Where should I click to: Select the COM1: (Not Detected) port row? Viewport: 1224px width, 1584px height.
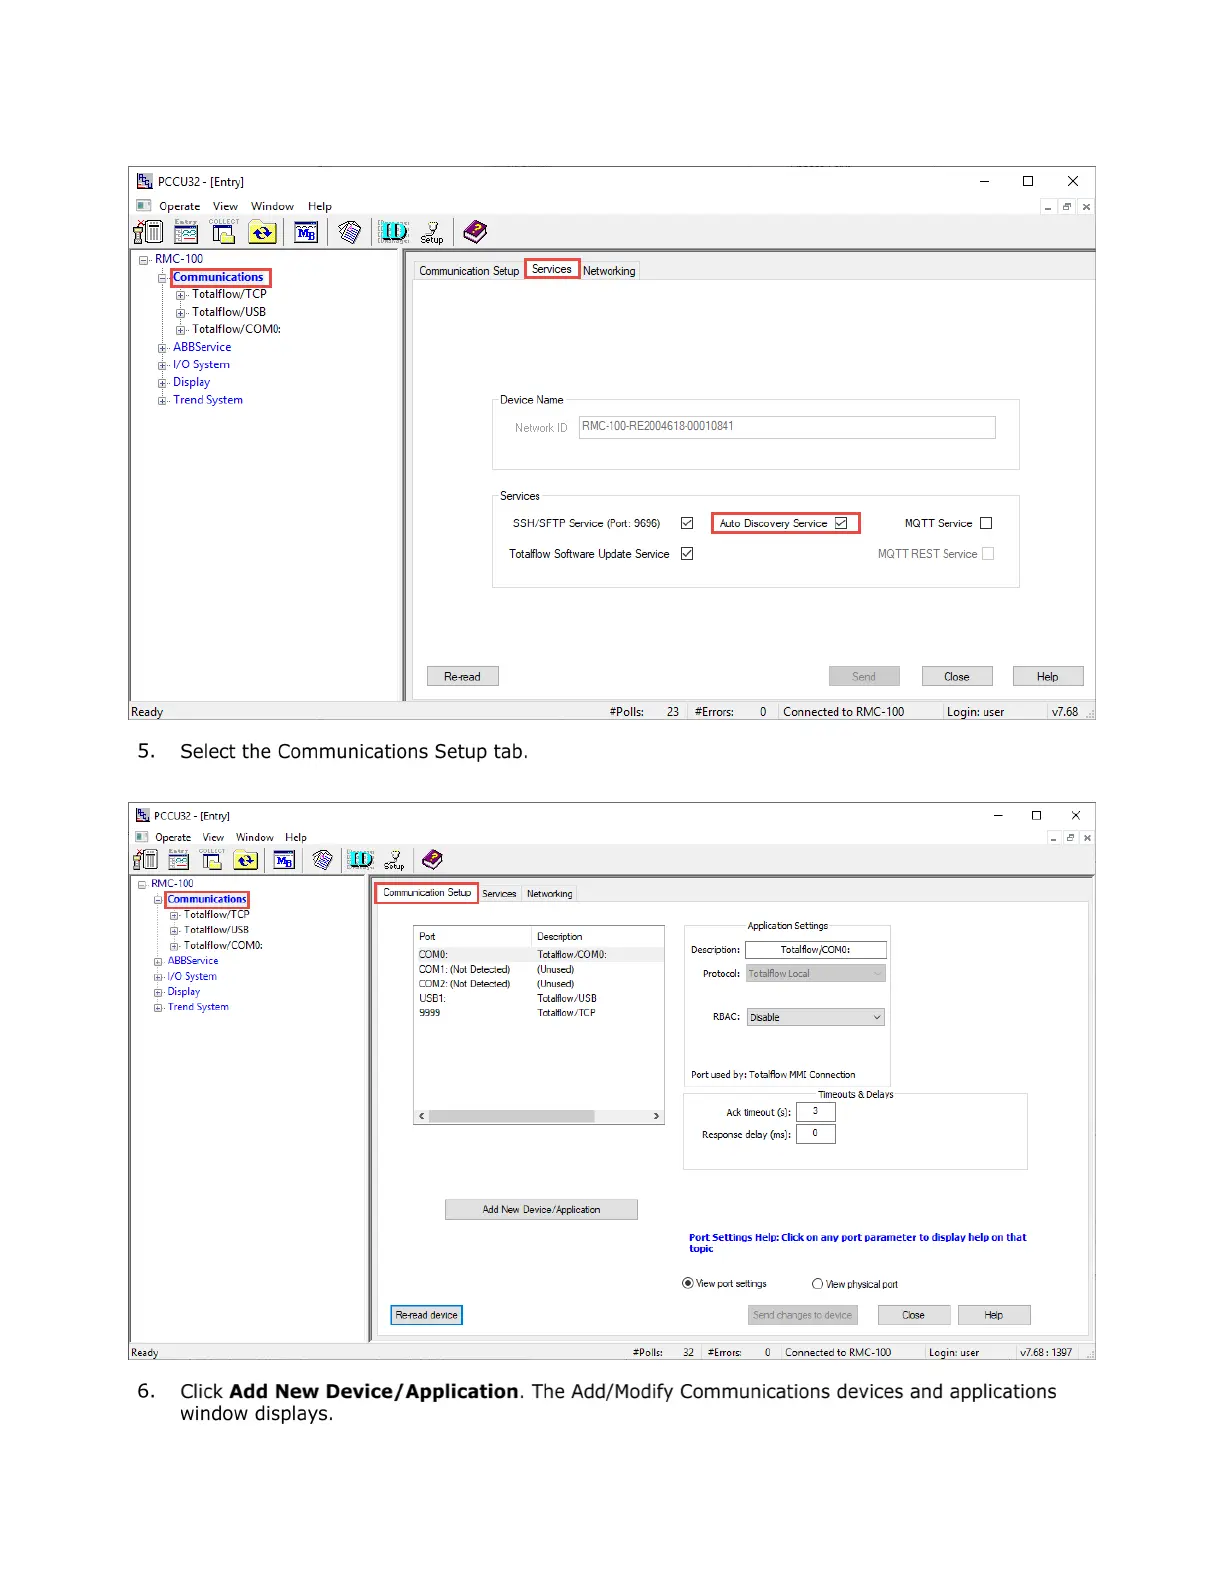point(539,969)
